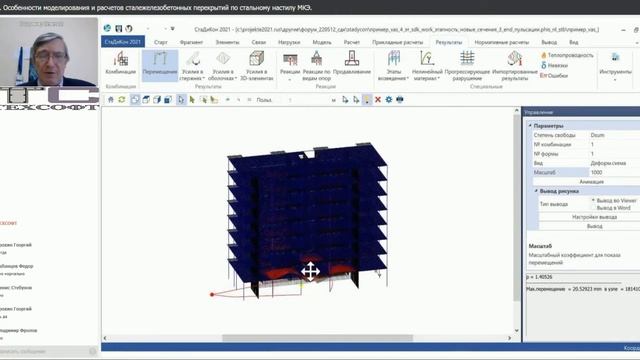Image resolution: width=640 pixels, height=360 pixels.
Task: Click the blue gear settings toolbar icon
Action: click(389, 100)
